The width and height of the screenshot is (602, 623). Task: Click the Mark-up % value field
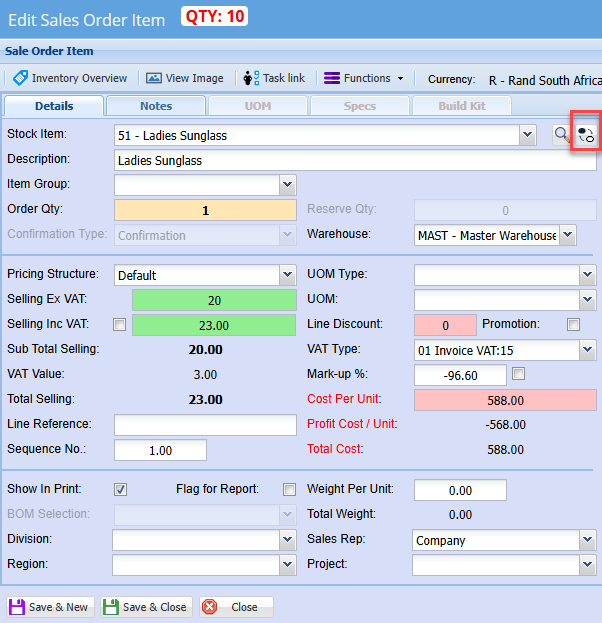click(460, 375)
